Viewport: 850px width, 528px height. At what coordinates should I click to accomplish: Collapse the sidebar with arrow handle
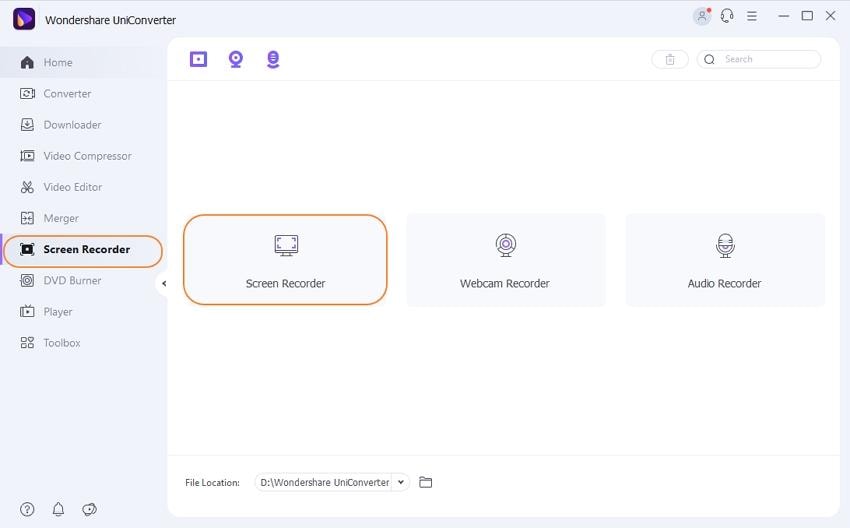tap(163, 283)
